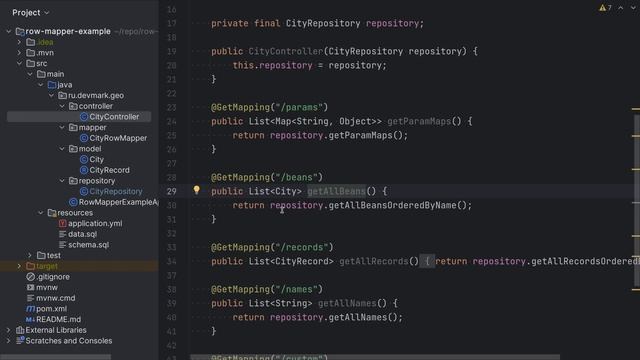This screenshot has width=640, height=360.
Task: Click the README.md markdown icon
Action: pyautogui.click(x=31, y=319)
